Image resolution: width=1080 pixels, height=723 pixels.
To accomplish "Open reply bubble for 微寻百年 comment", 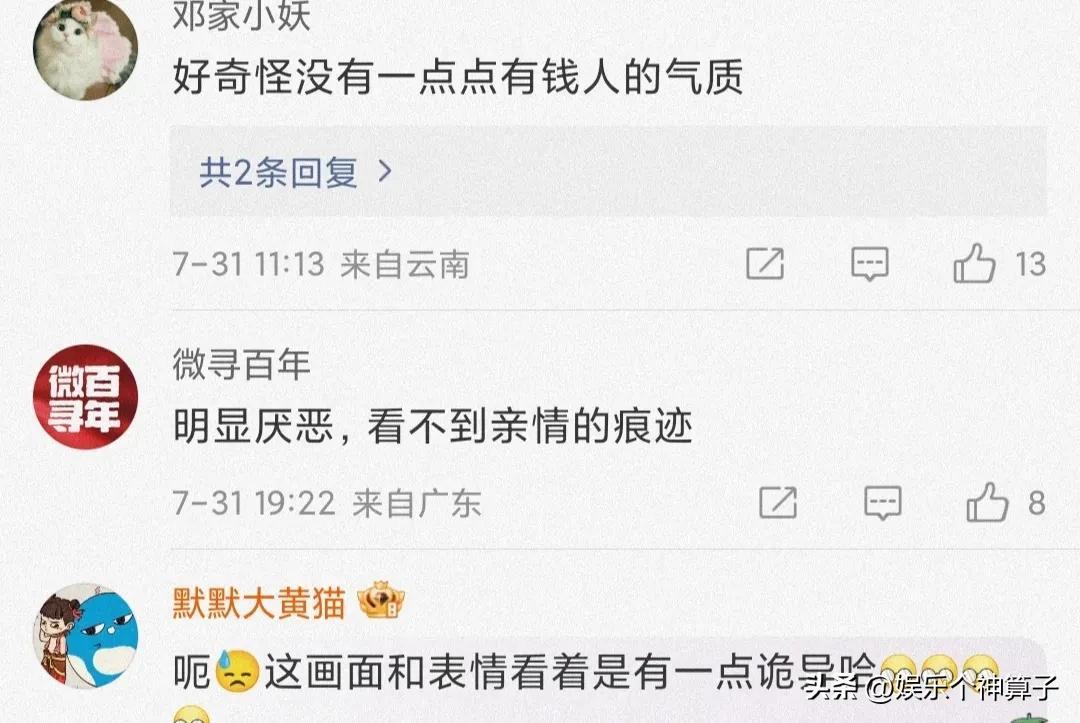I will click(x=883, y=503).
